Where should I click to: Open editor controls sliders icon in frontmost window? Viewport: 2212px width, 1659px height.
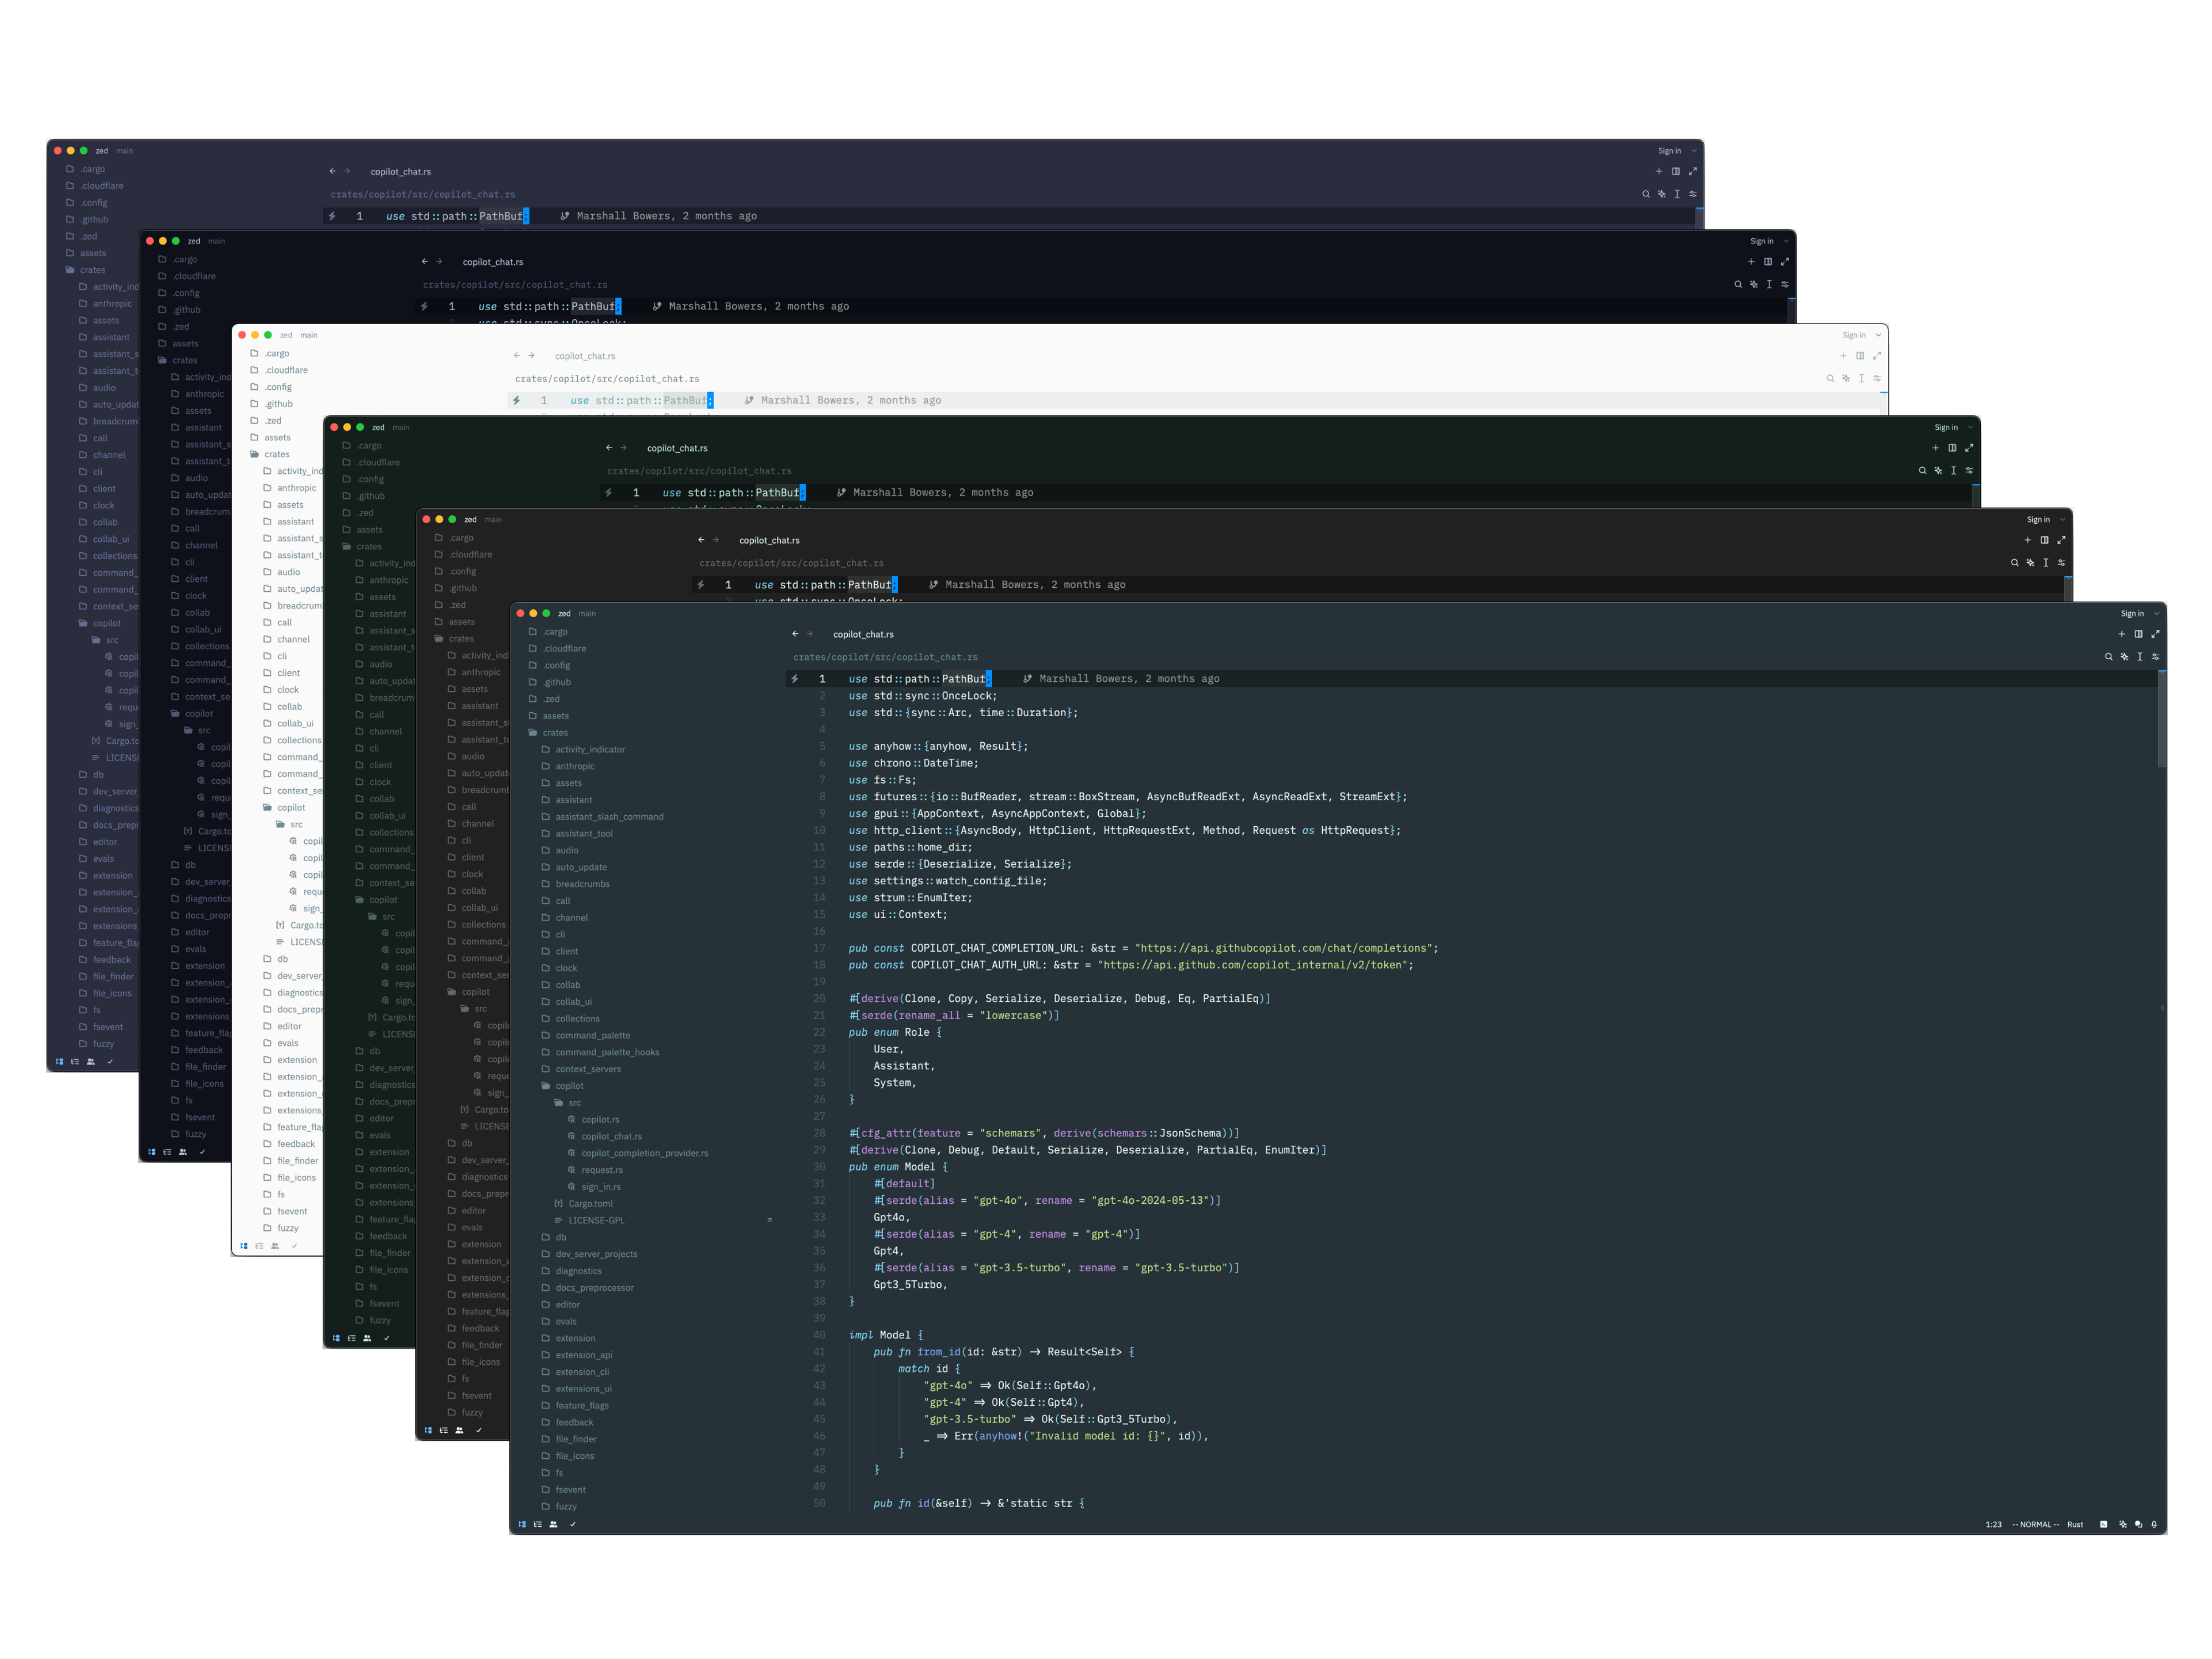2155,657
